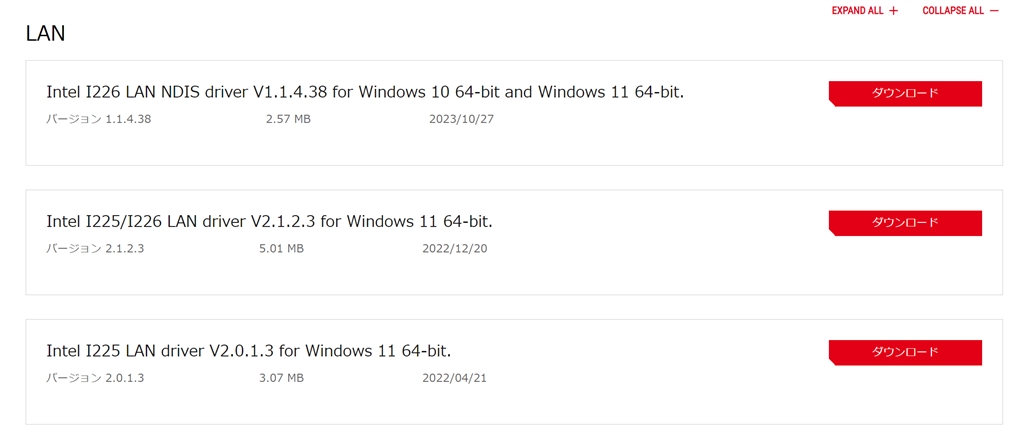
Task: Click the minus icon beside COLLAPSE ALL
Action: click(x=993, y=11)
